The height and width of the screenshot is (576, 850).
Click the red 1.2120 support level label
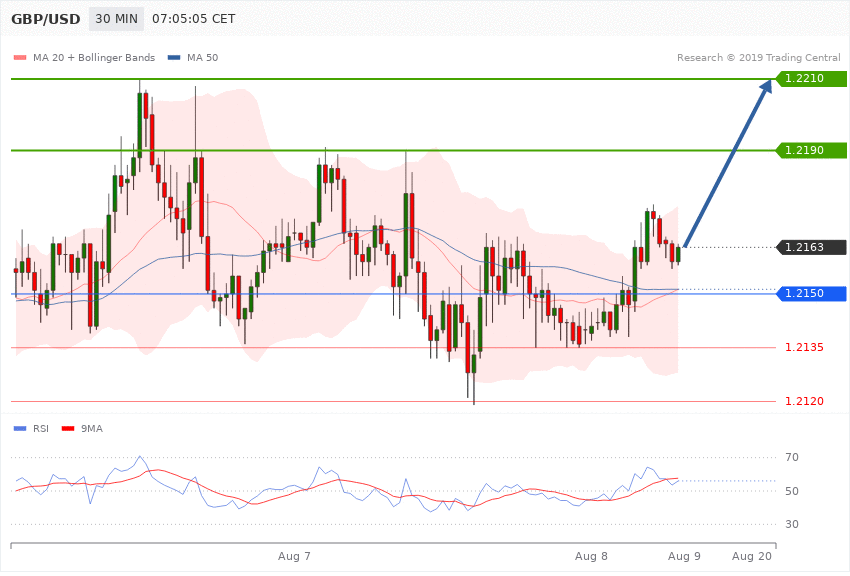coord(804,402)
